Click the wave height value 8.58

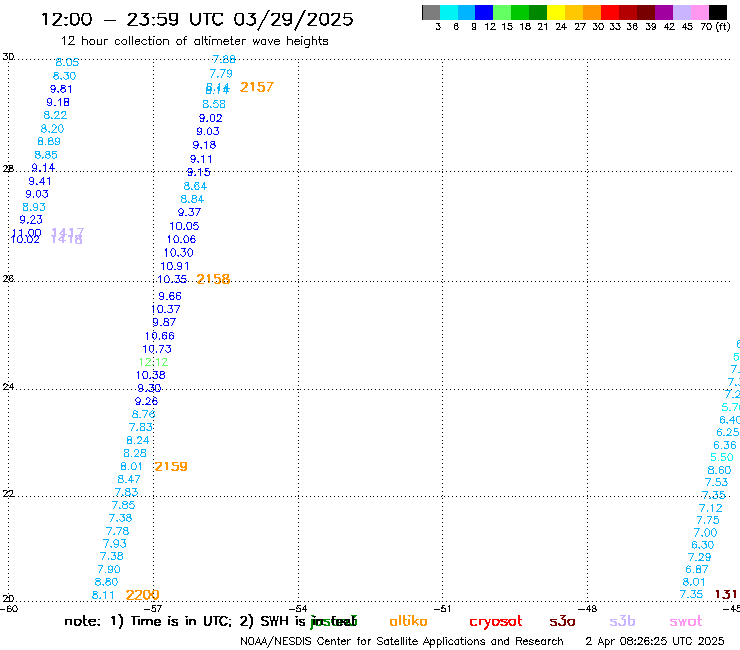click(214, 104)
